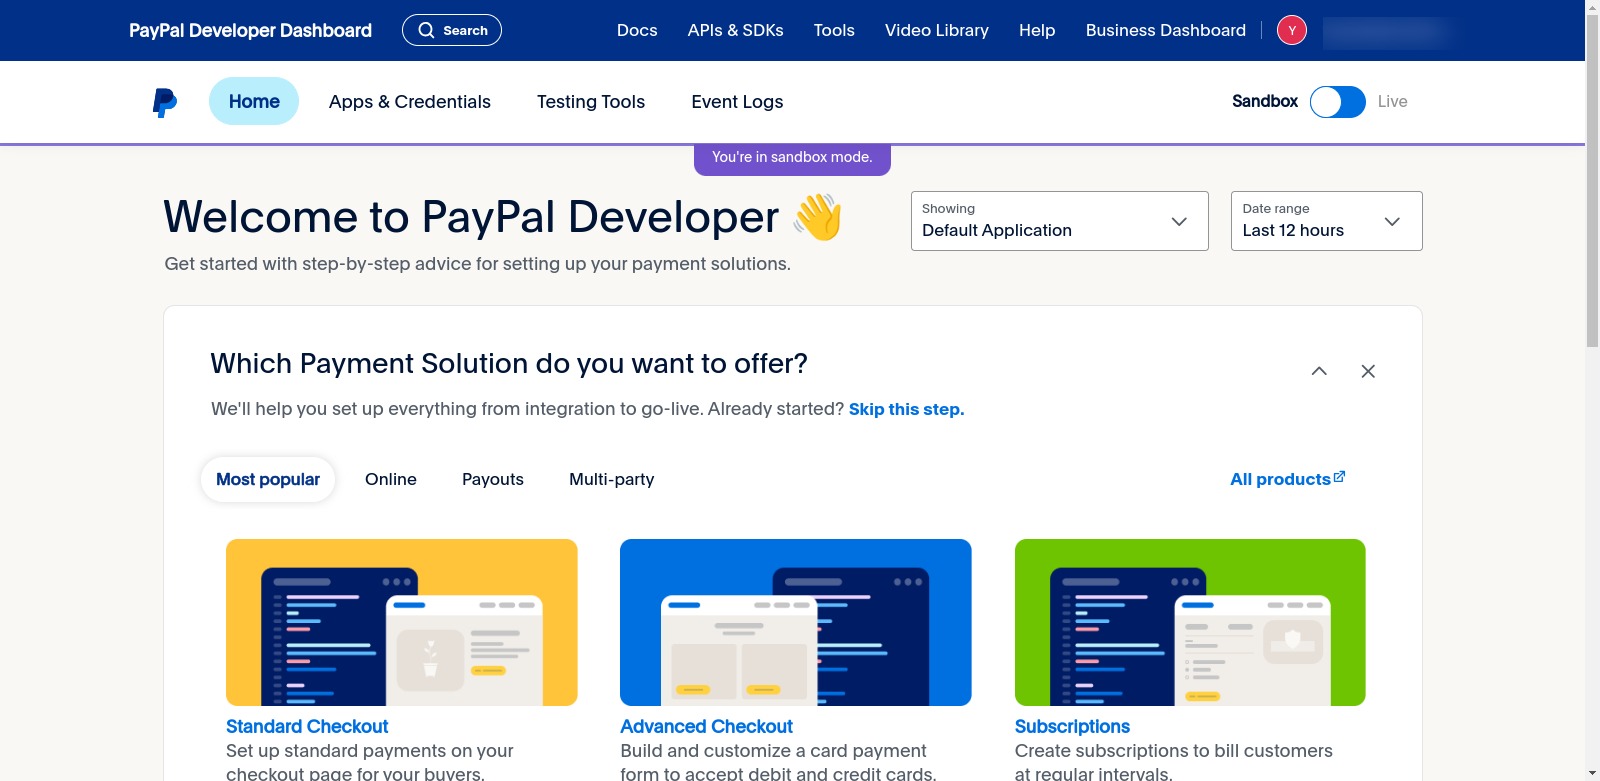Open the Advanced Checkout link
Image resolution: width=1600 pixels, height=781 pixels.
coord(706,726)
